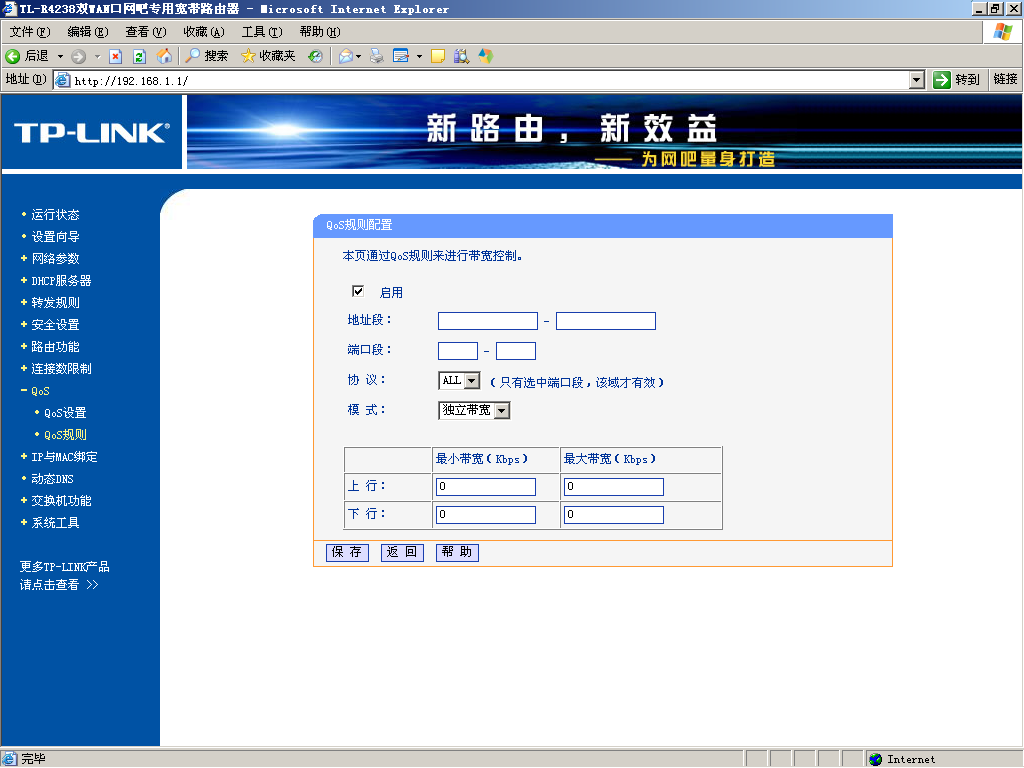Open the 工具(T) menu
Image resolution: width=1024 pixels, height=768 pixels.
(x=262, y=32)
